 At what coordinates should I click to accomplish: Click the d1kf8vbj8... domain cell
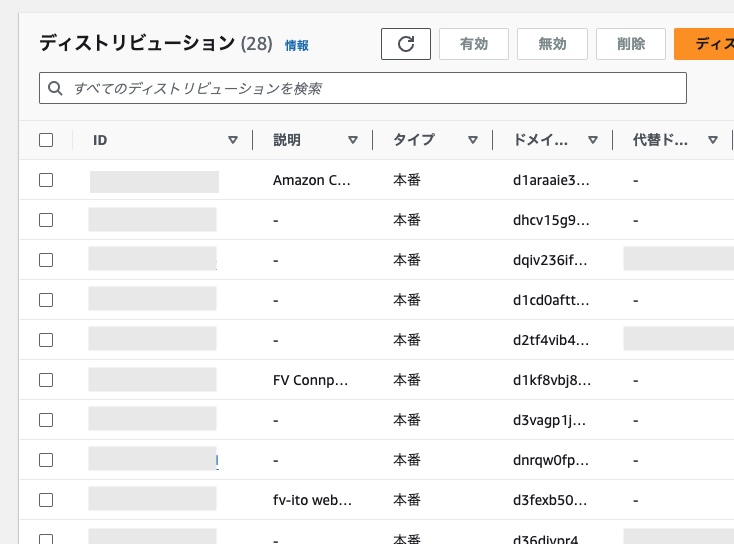point(552,380)
